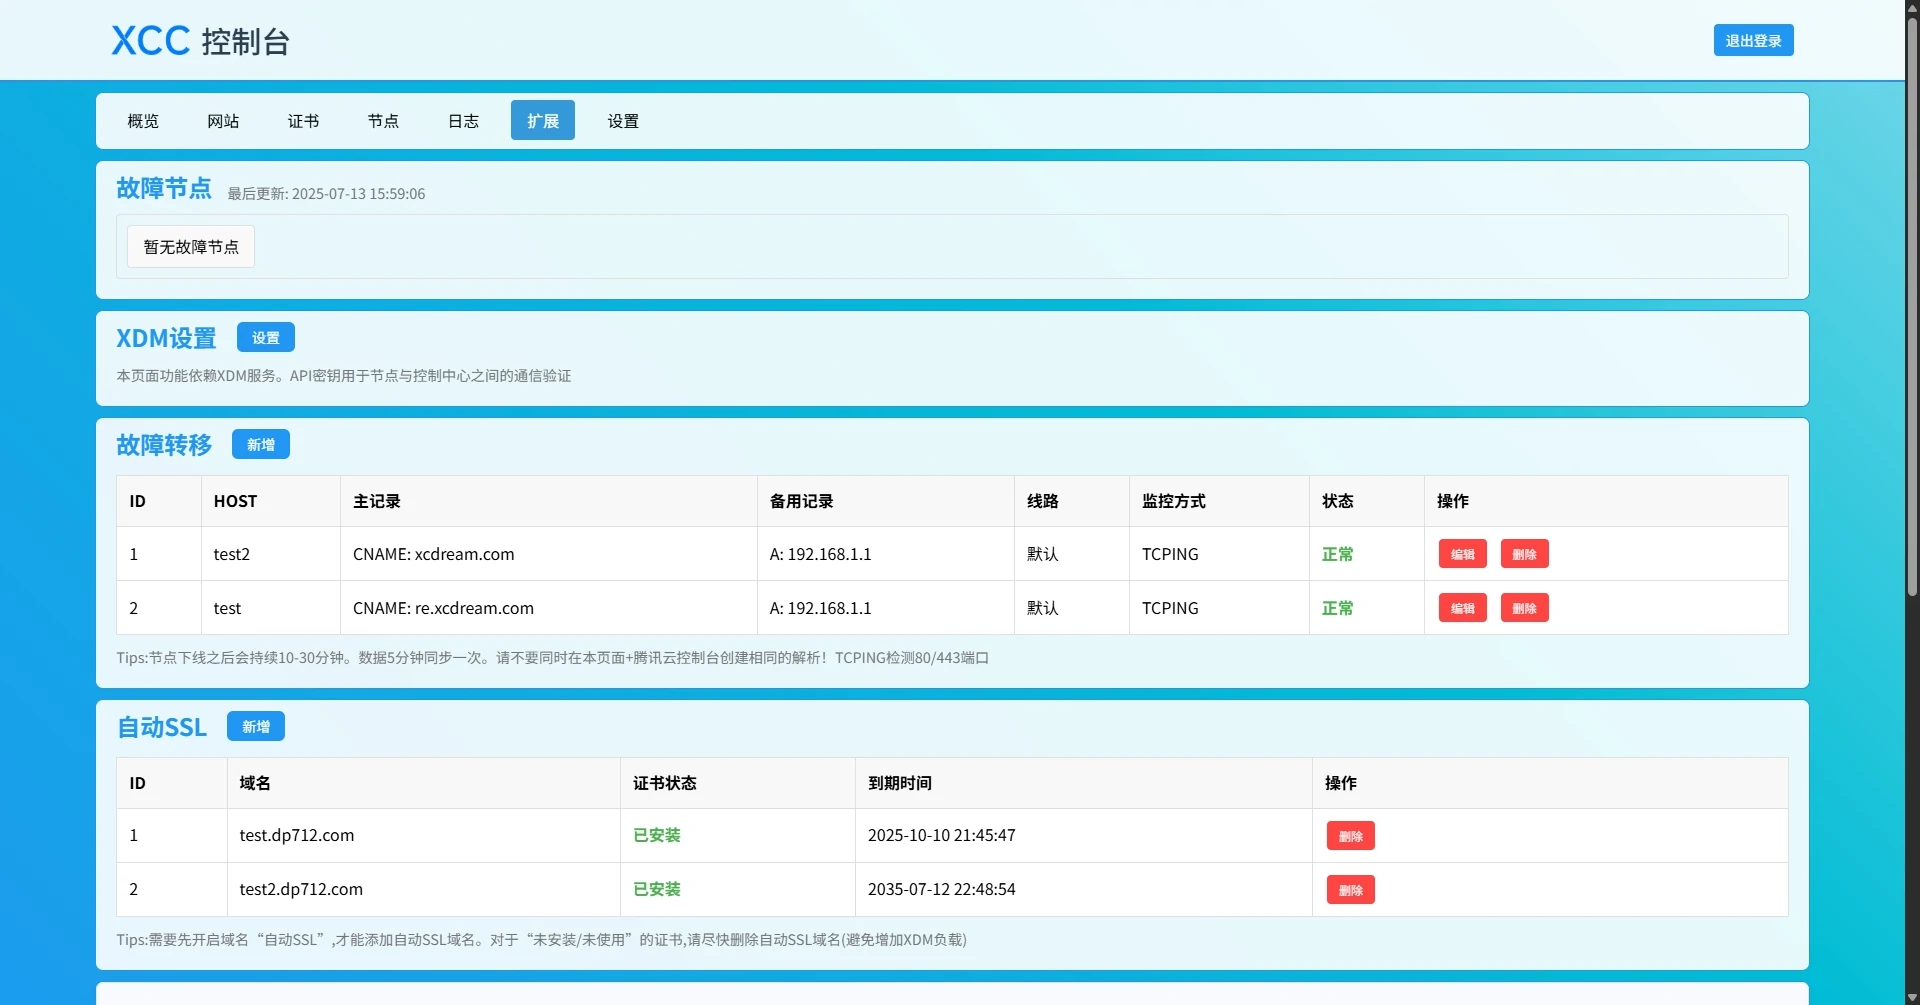Delete the test2 failover record
The height and width of the screenshot is (1005, 1920).
coord(1524,554)
